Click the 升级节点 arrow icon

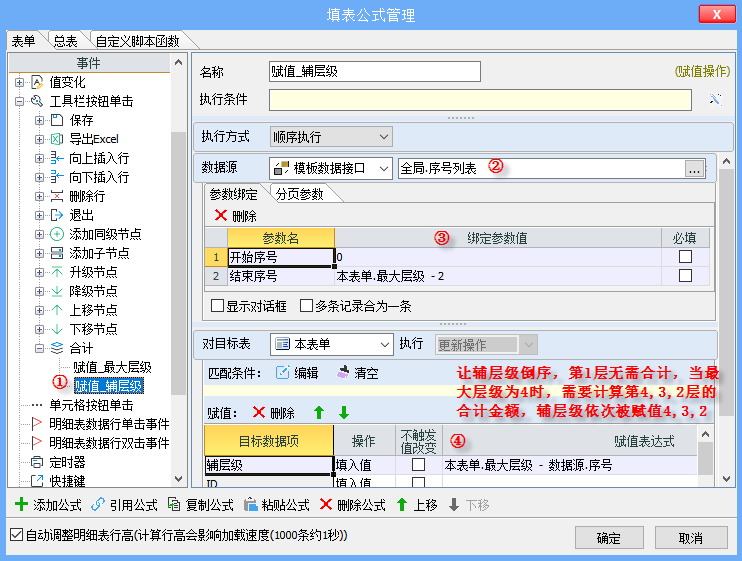tap(57, 272)
